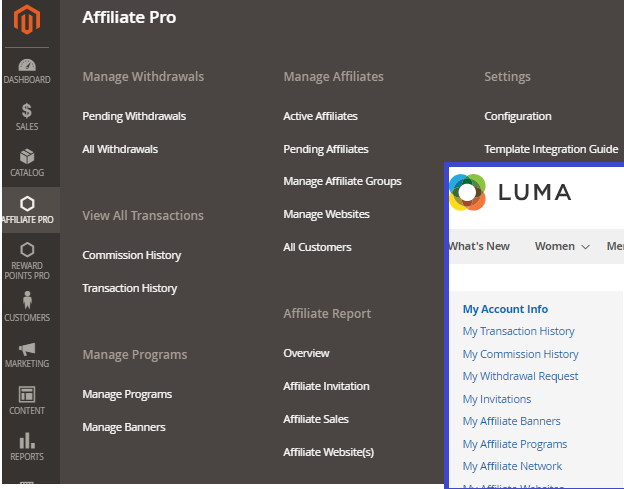Click the Manage Affiliates heading
The width and height of the screenshot is (624, 489).
[333, 76]
